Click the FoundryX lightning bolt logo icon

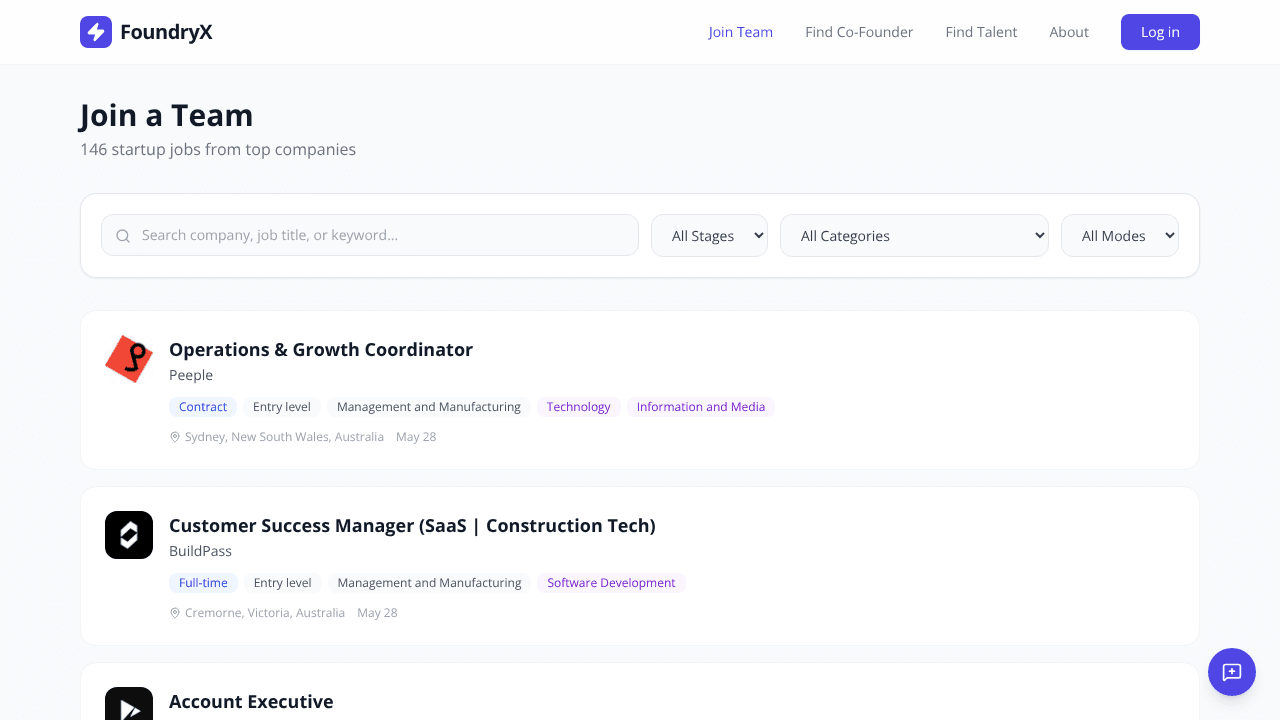[96, 32]
